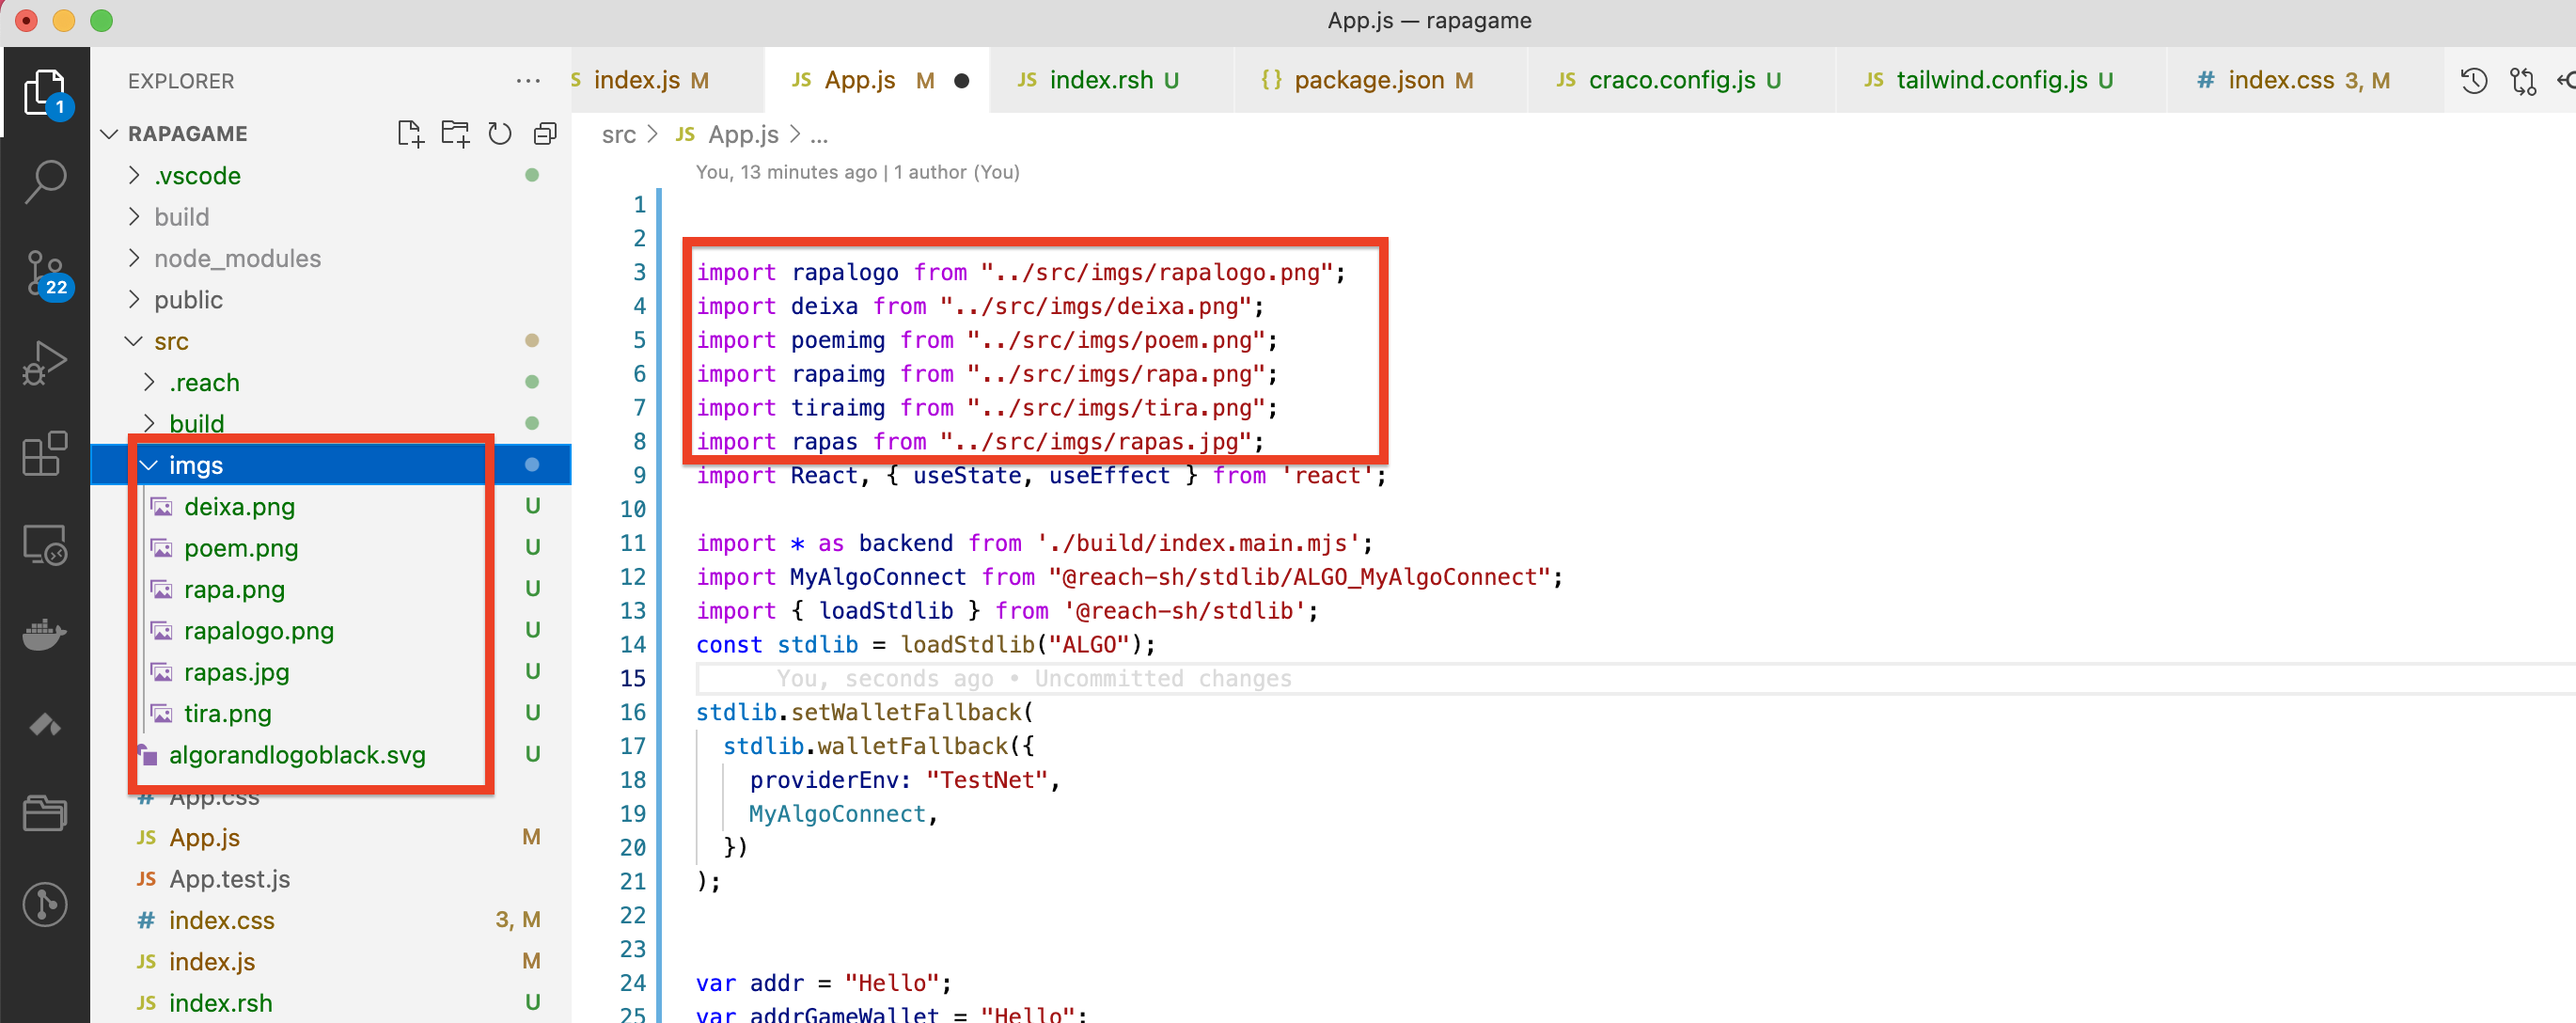
Task: Open Remote Explorer in activity bar
Action: pos(45,545)
